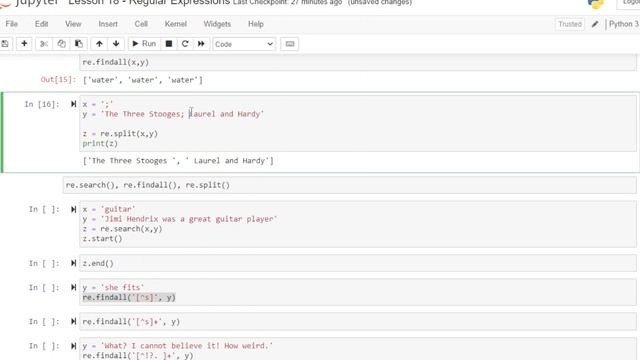Move selected cell up with the arrow

point(99,44)
